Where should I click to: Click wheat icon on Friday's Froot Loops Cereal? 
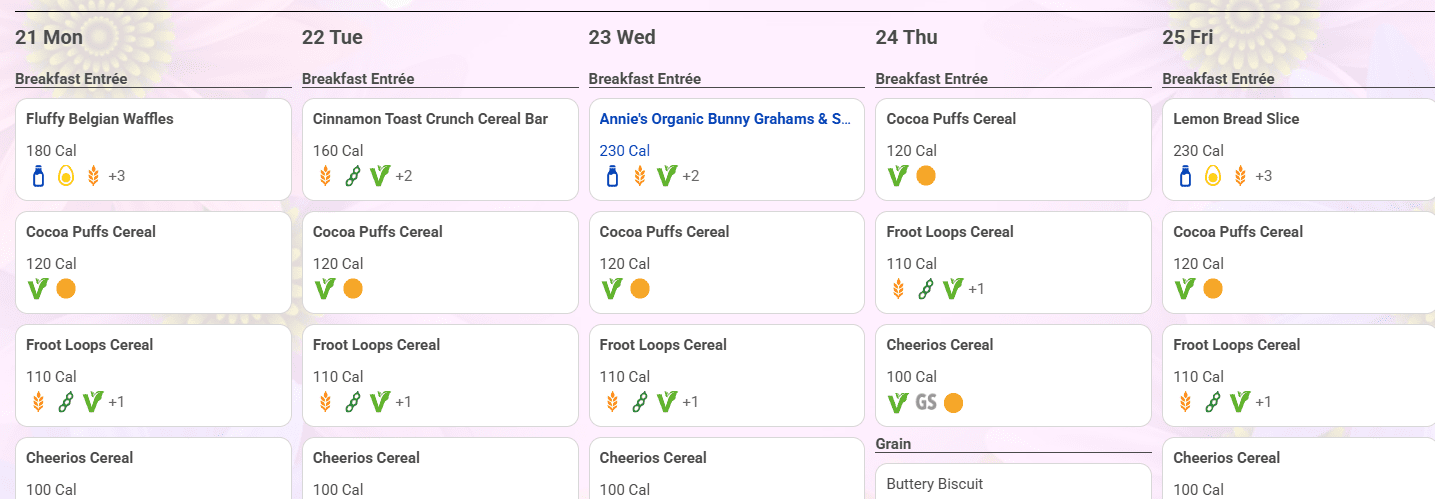[x=1185, y=402]
